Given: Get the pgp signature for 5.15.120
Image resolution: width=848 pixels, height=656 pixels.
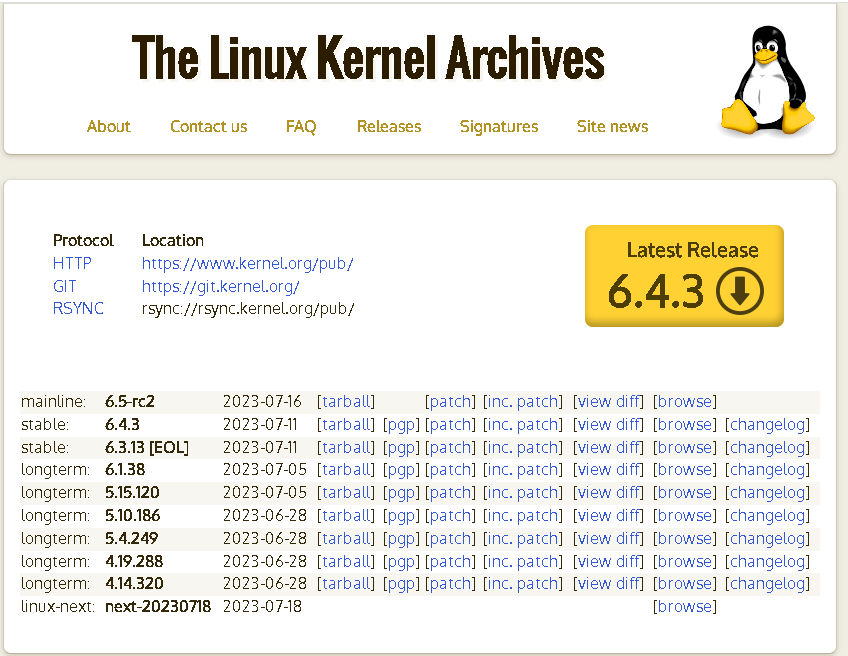Looking at the screenshot, I should click(401, 493).
